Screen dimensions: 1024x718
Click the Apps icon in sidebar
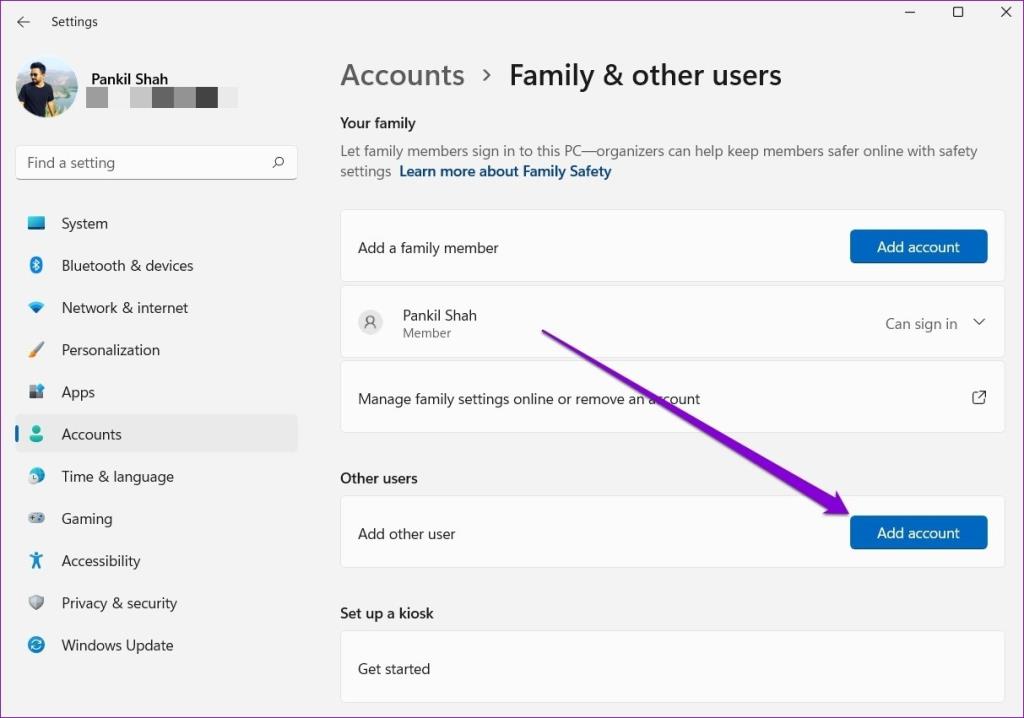37,392
